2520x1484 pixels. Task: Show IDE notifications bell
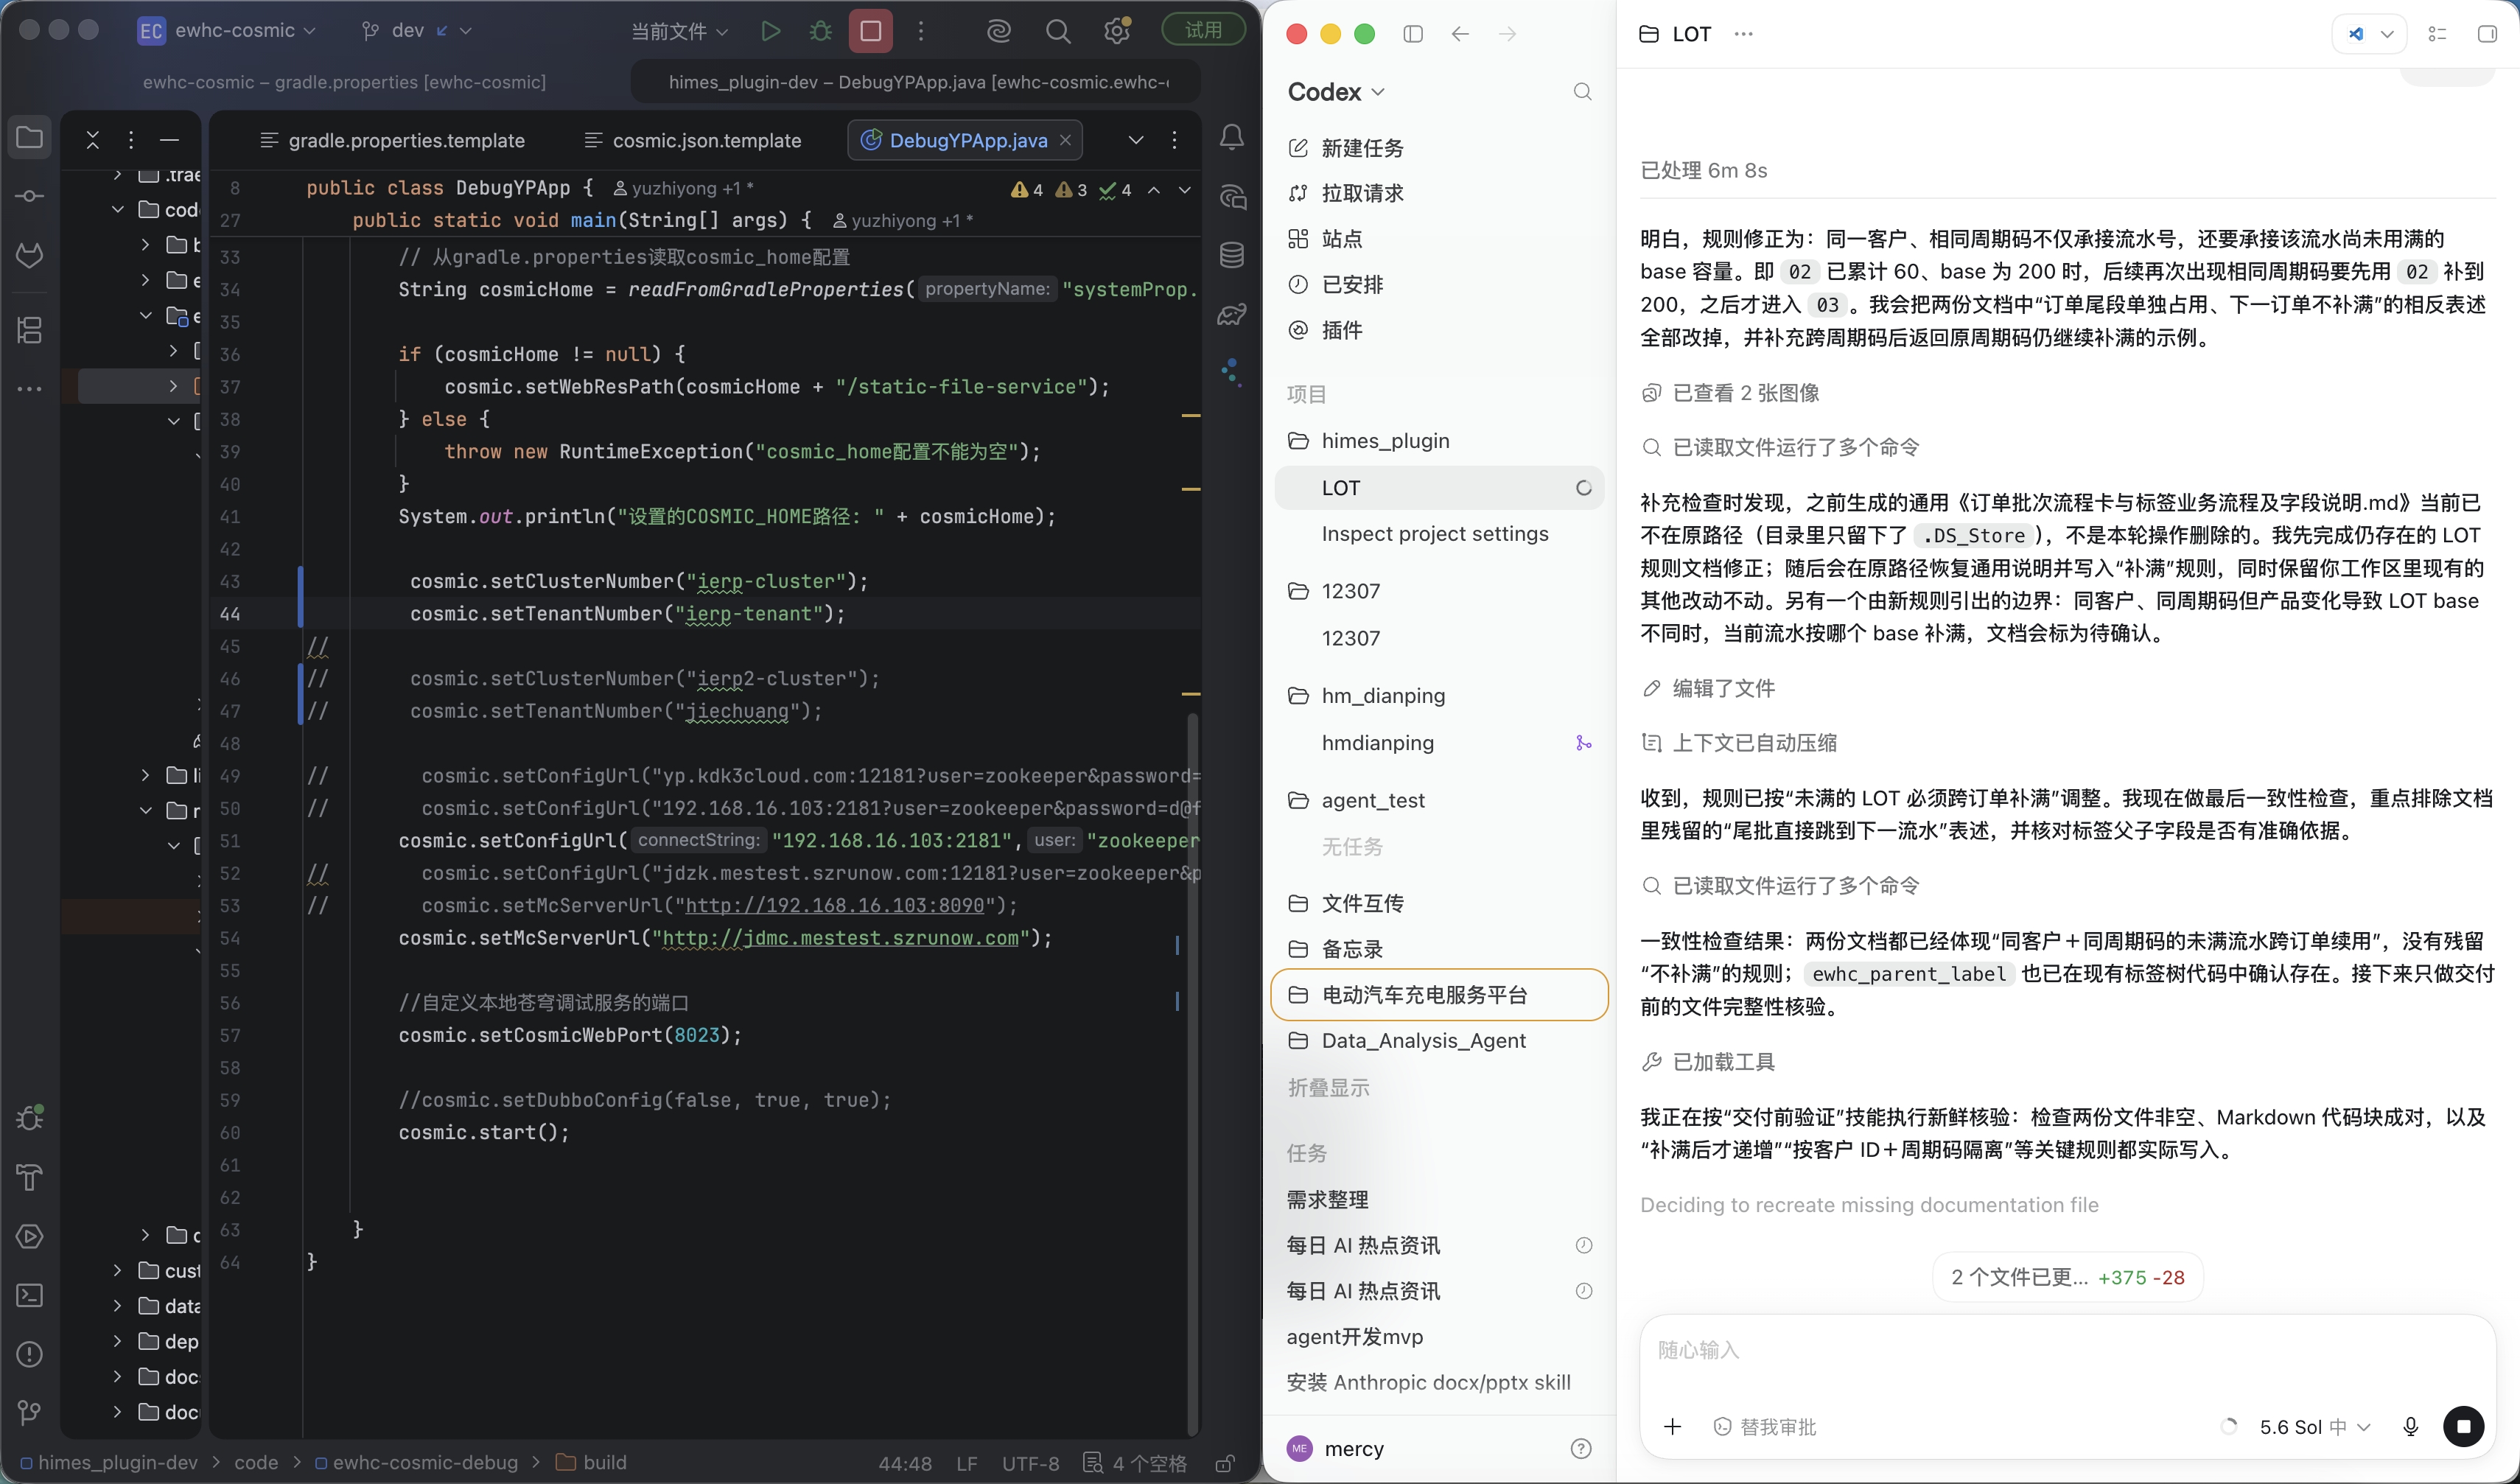[x=1232, y=137]
